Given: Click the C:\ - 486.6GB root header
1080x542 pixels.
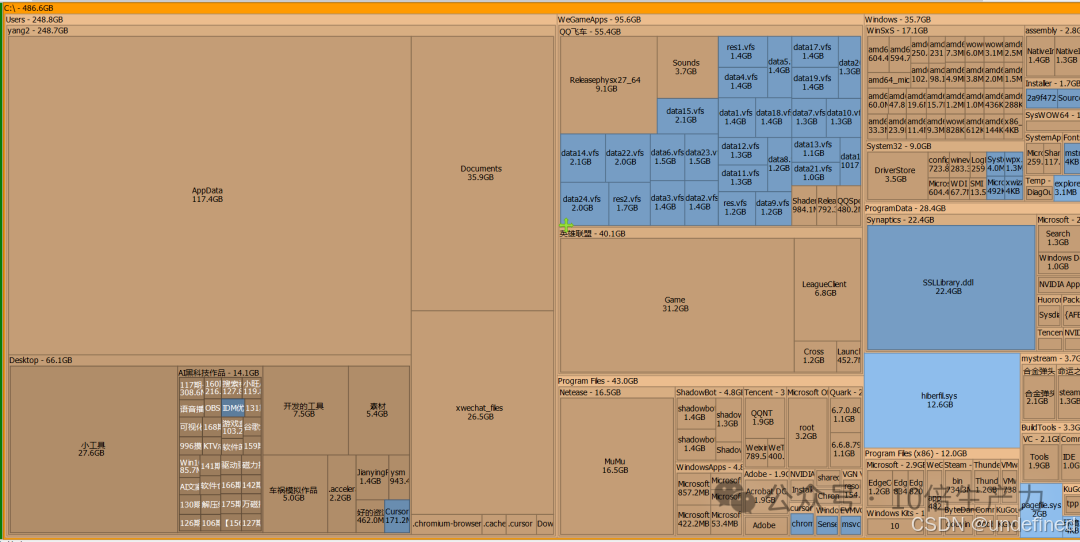Looking at the screenshot, I should click(540, 8).
